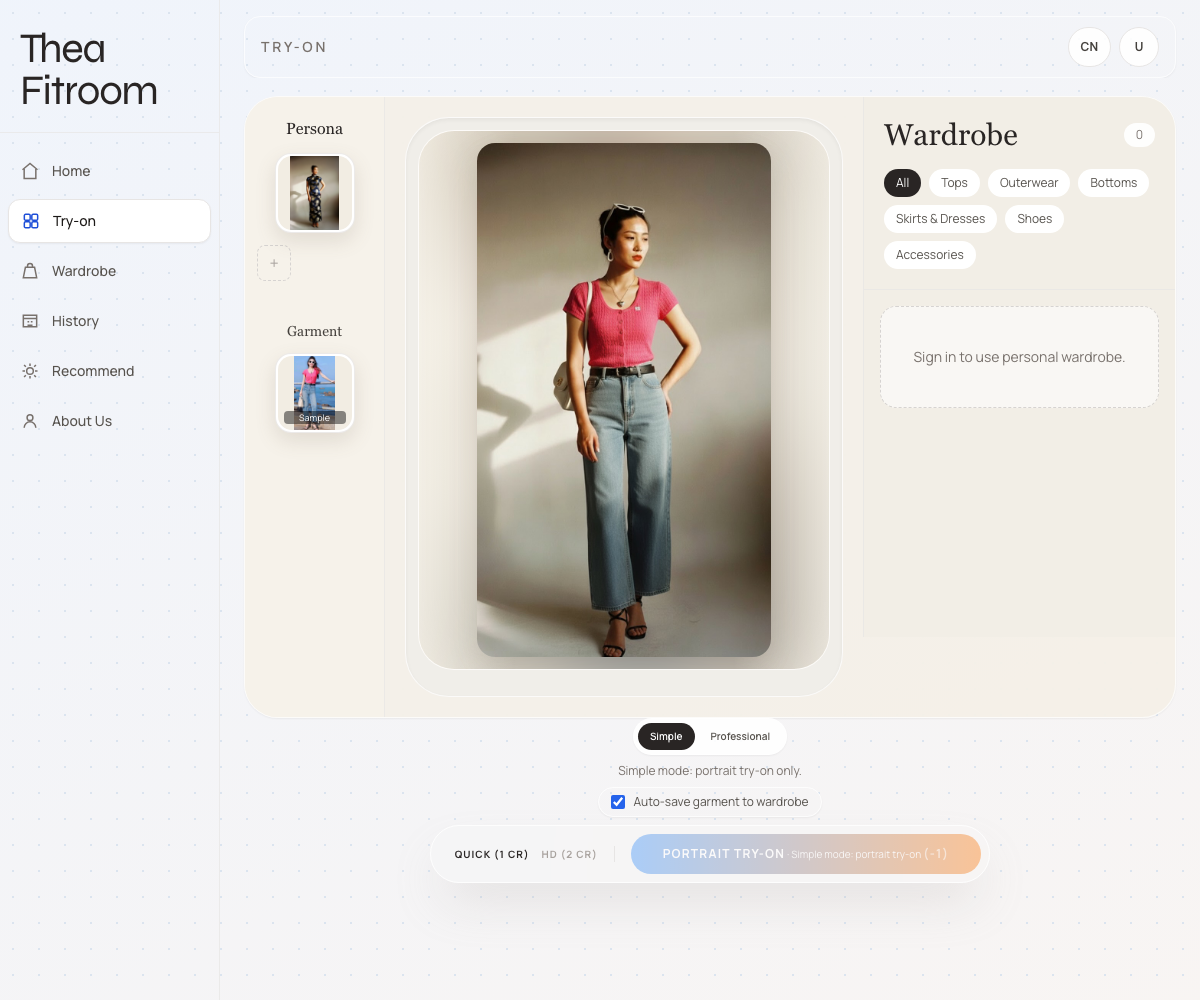Switch language with CN button
The height and width of the screenshot is (1000, 1200).
pos(1089,47)
